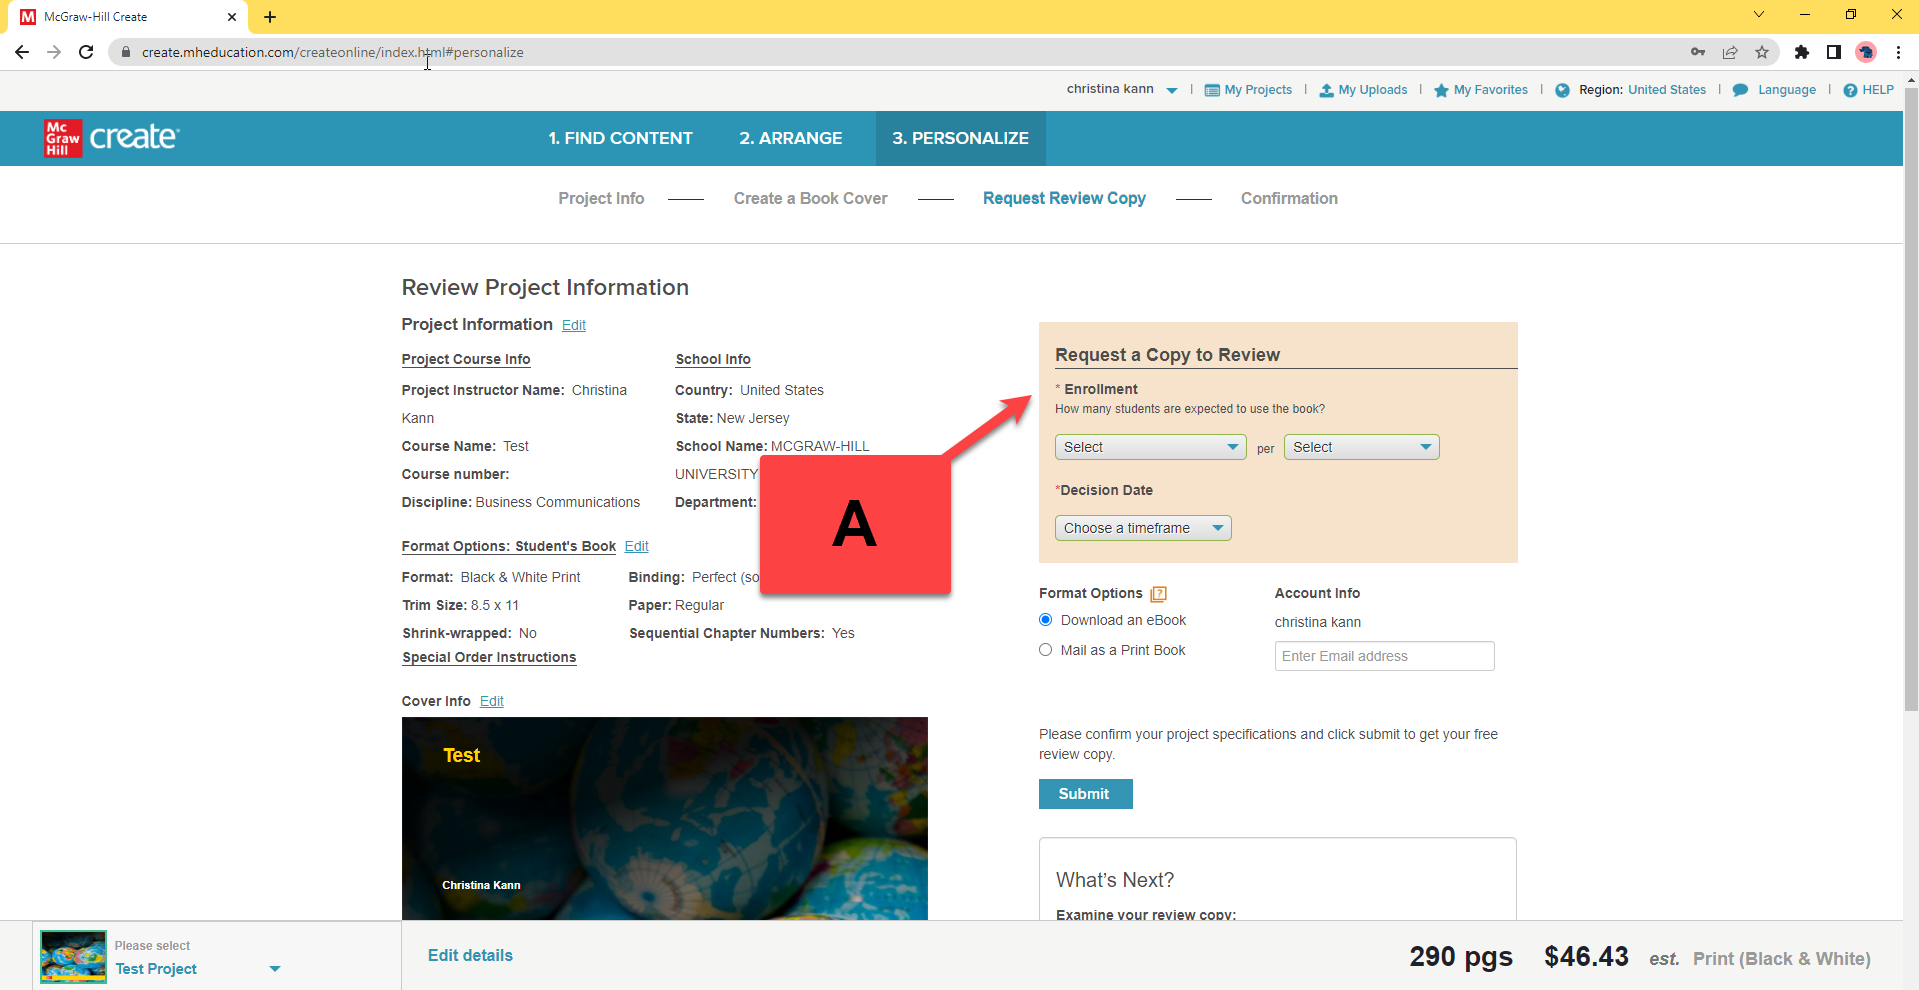The image size is (1919, 990).
Task: Expand the Test Project selector
Action: click(275, 969)
